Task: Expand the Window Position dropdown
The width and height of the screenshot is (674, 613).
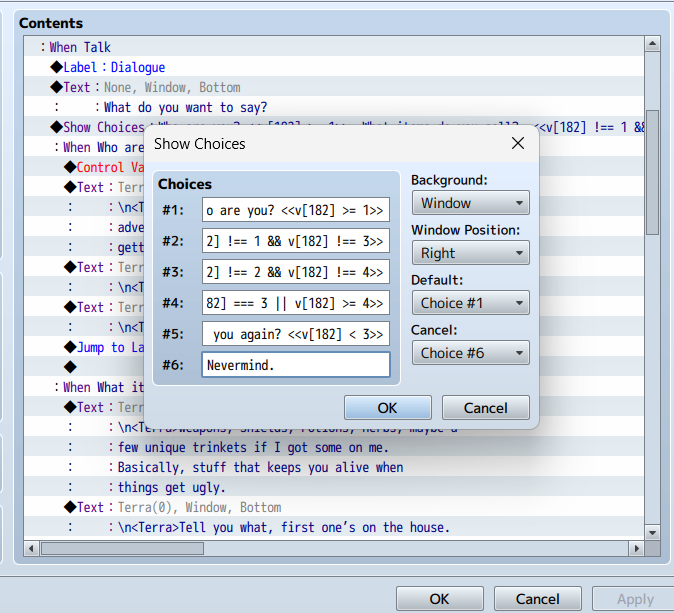Action: pyautogui.click(x=470, y=253)
